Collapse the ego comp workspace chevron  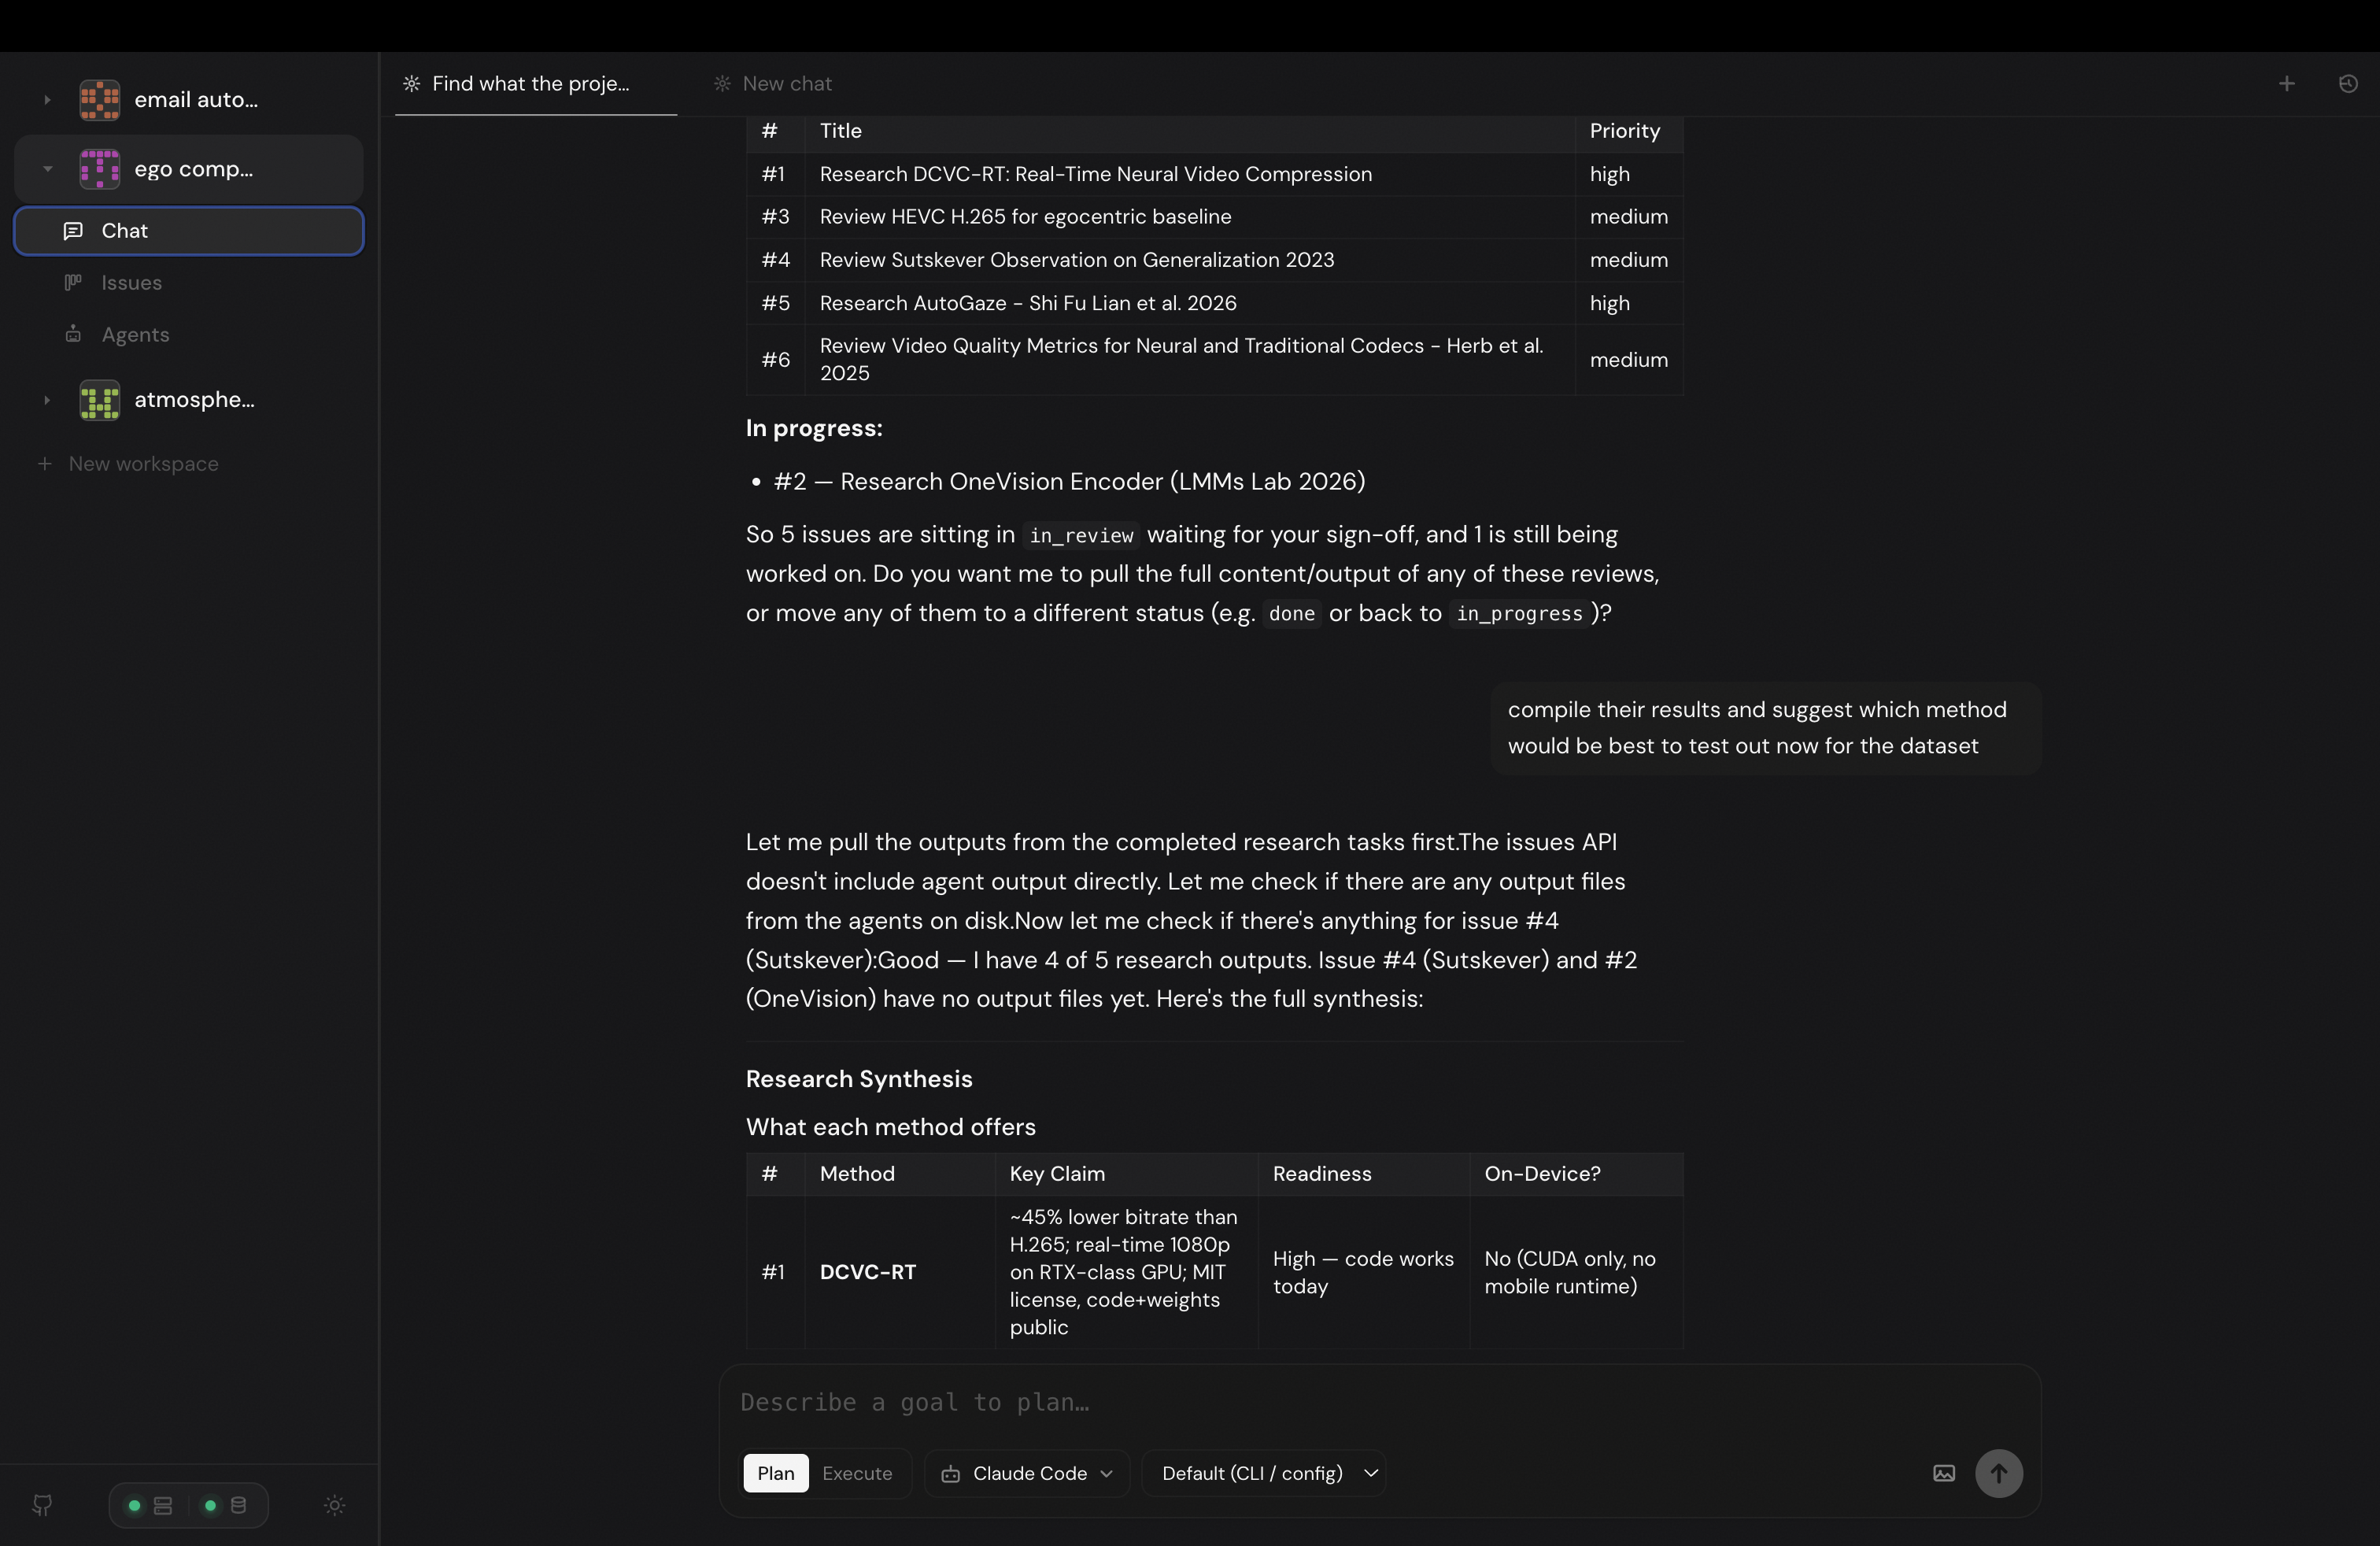(x=47, y=169)
